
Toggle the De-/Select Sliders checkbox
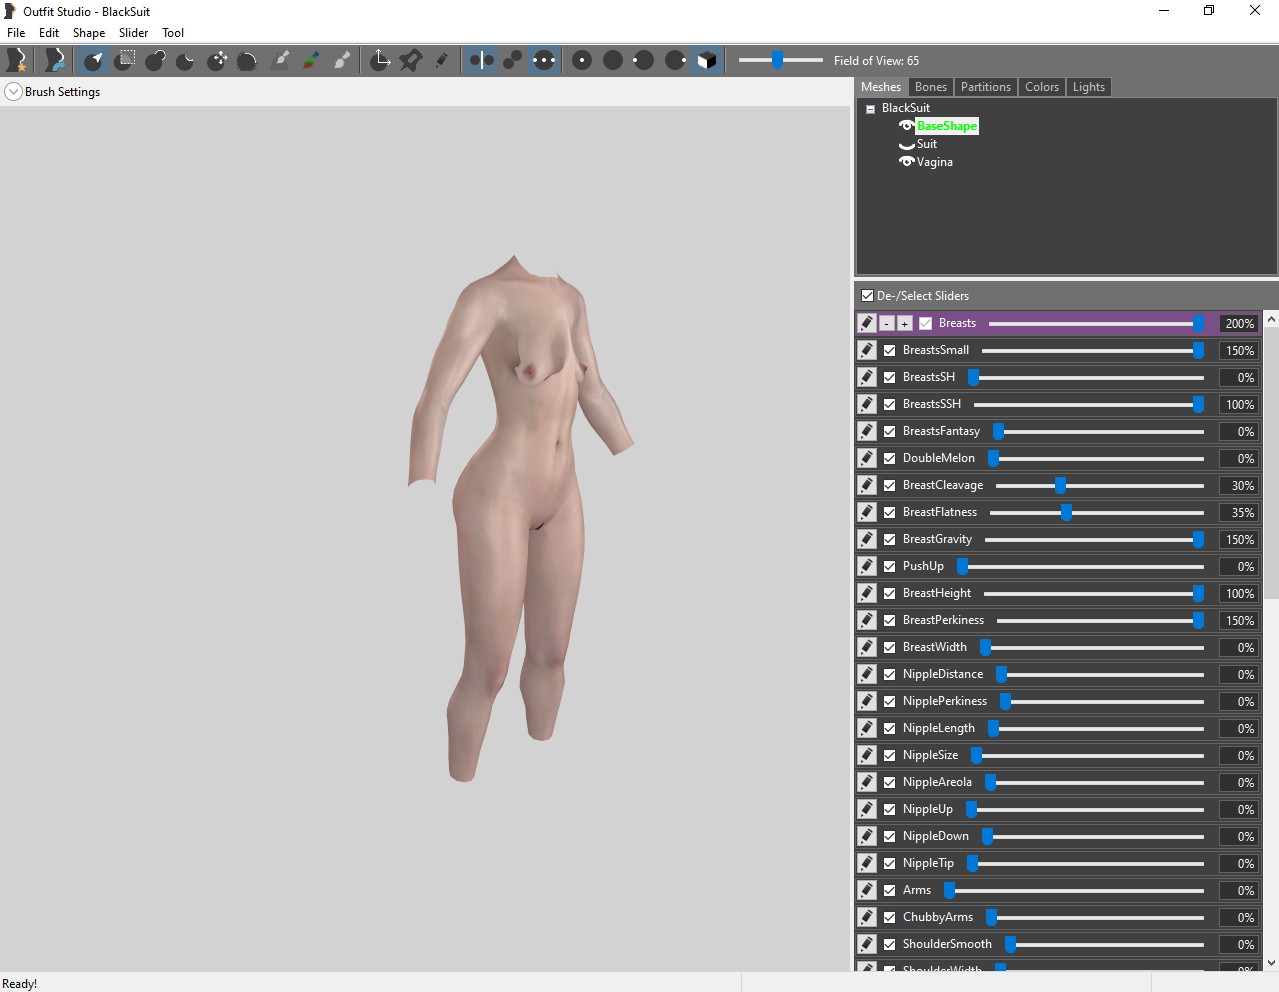click(867, 296)
